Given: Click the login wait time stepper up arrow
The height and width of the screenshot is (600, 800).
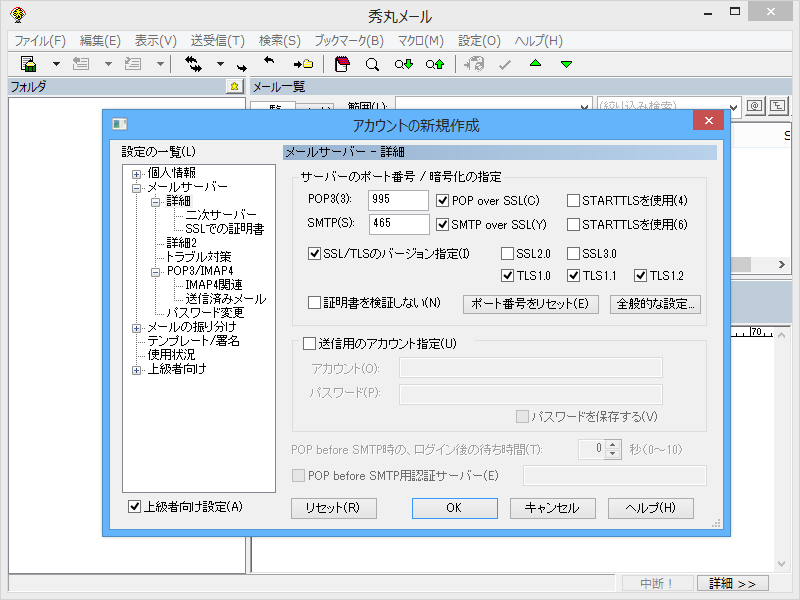Looking at the screenshot, I should pyautogui.click(x=612, y=444).
